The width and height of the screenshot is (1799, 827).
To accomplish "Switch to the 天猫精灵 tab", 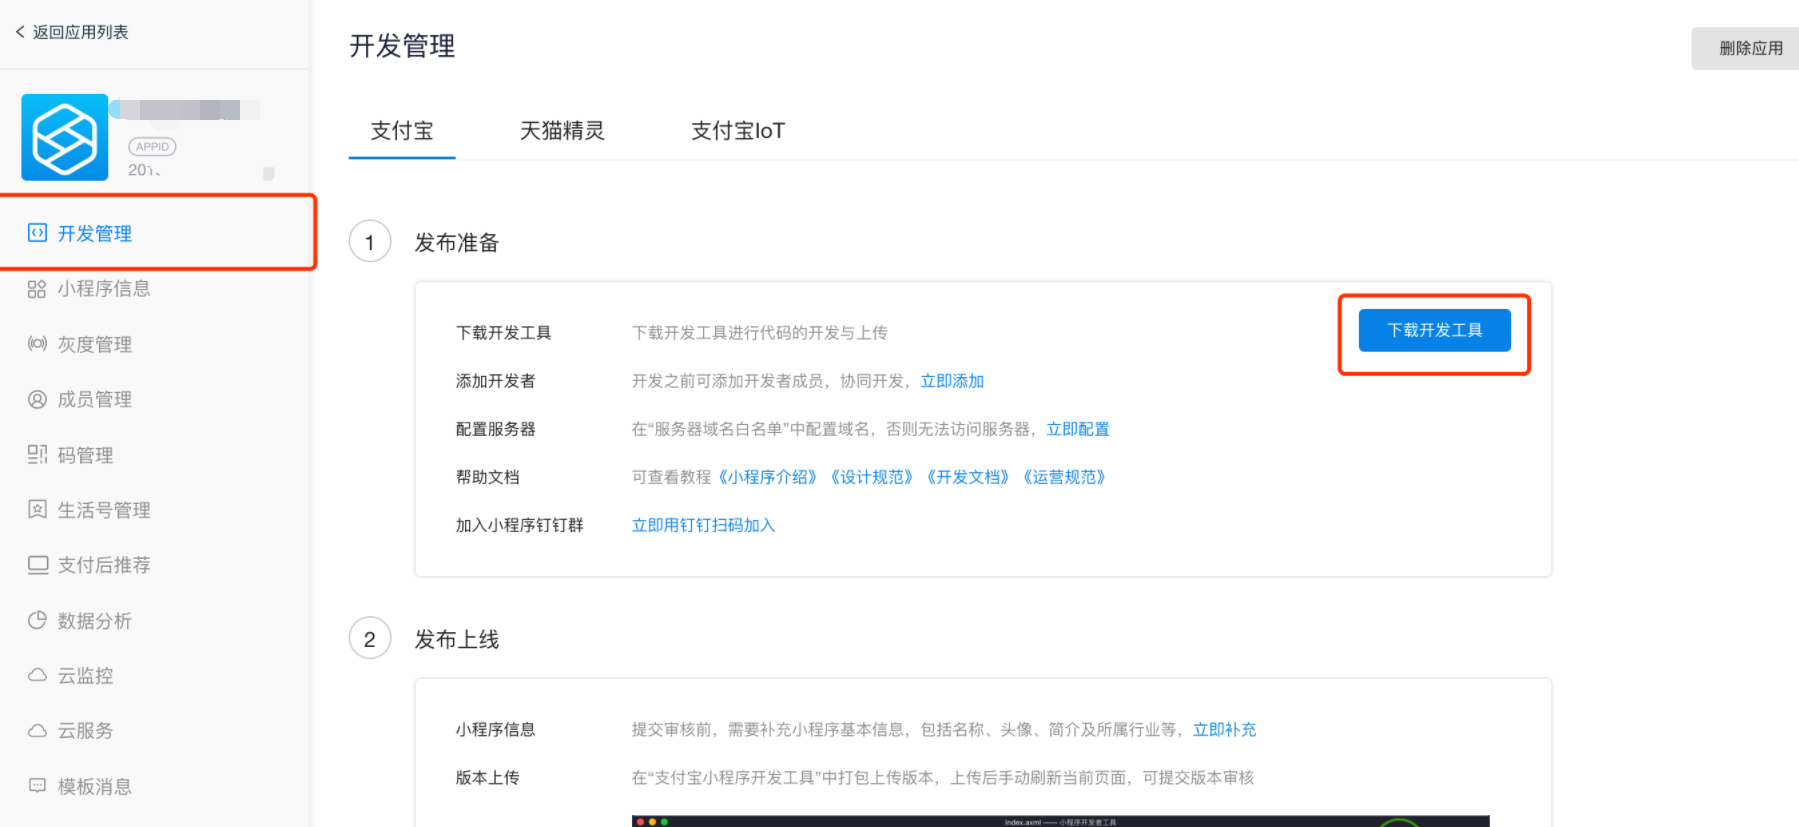I will click(562, 131).
